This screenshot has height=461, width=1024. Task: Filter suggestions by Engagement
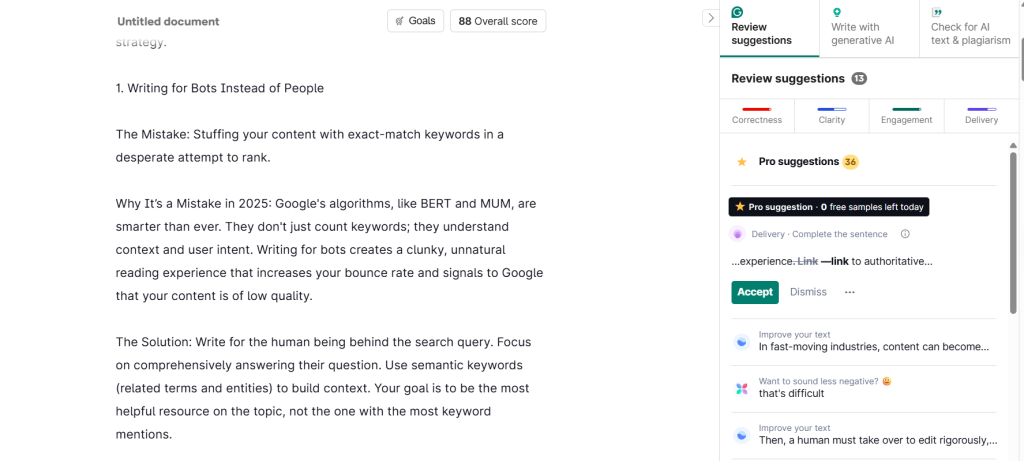tap(907, 115)
